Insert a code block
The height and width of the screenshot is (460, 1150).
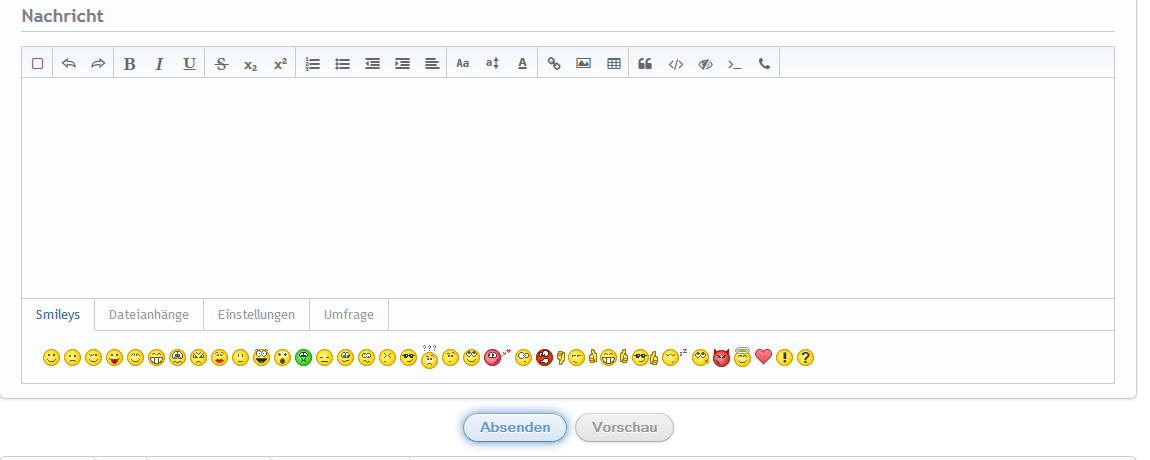(x=676, y=63)
